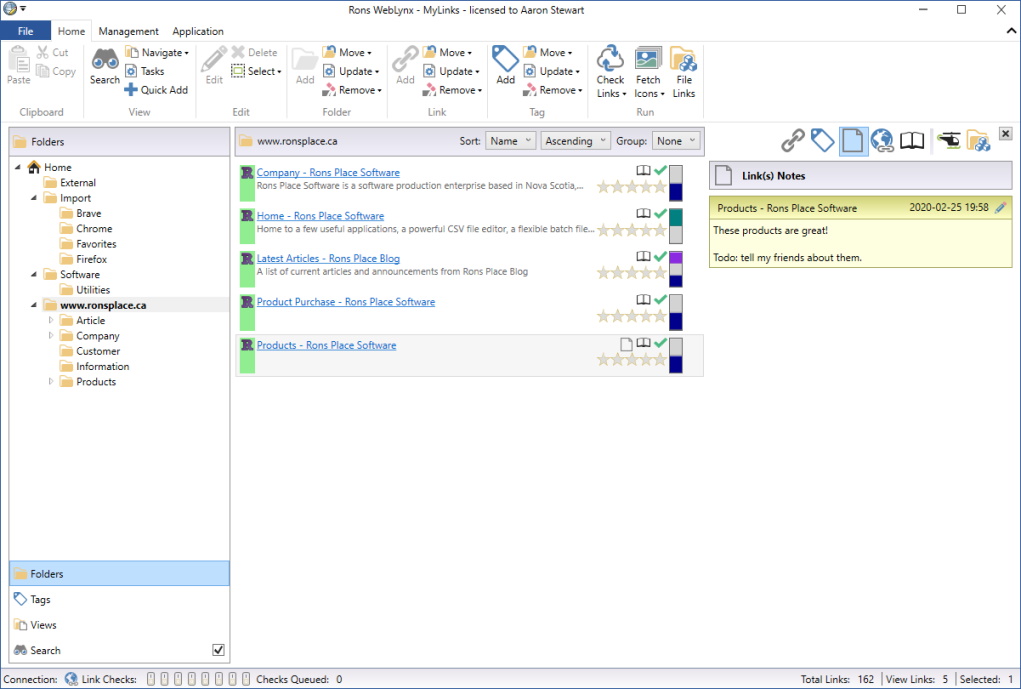This screenshot has width=1021, height=689.
Task: Click the application globe icon in title bar
Action: click(10, 9)
